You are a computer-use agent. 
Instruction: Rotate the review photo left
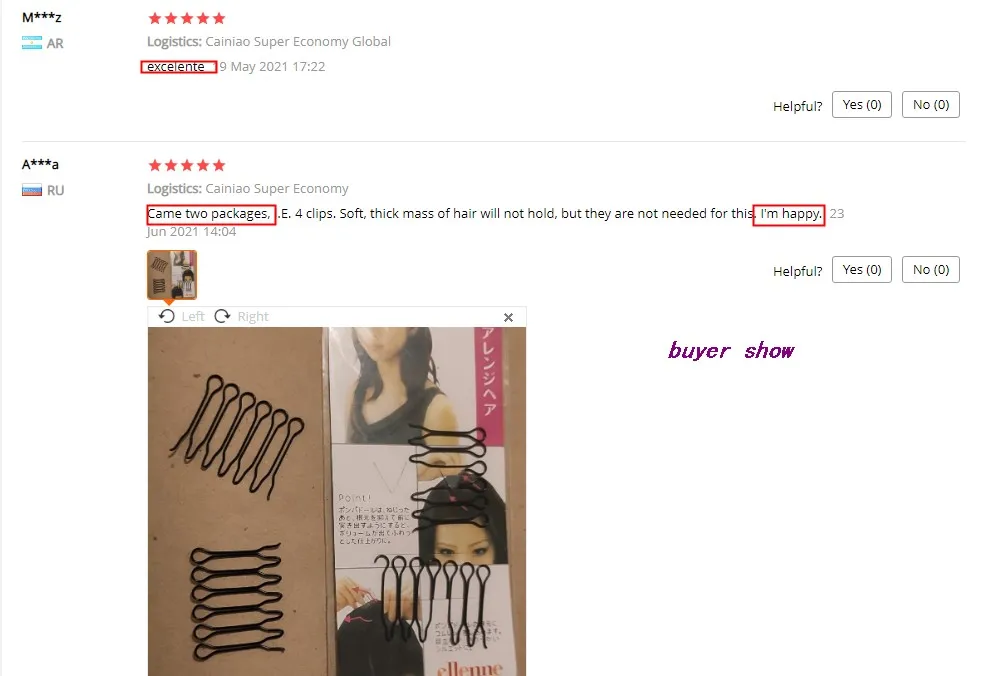point(181,316)
